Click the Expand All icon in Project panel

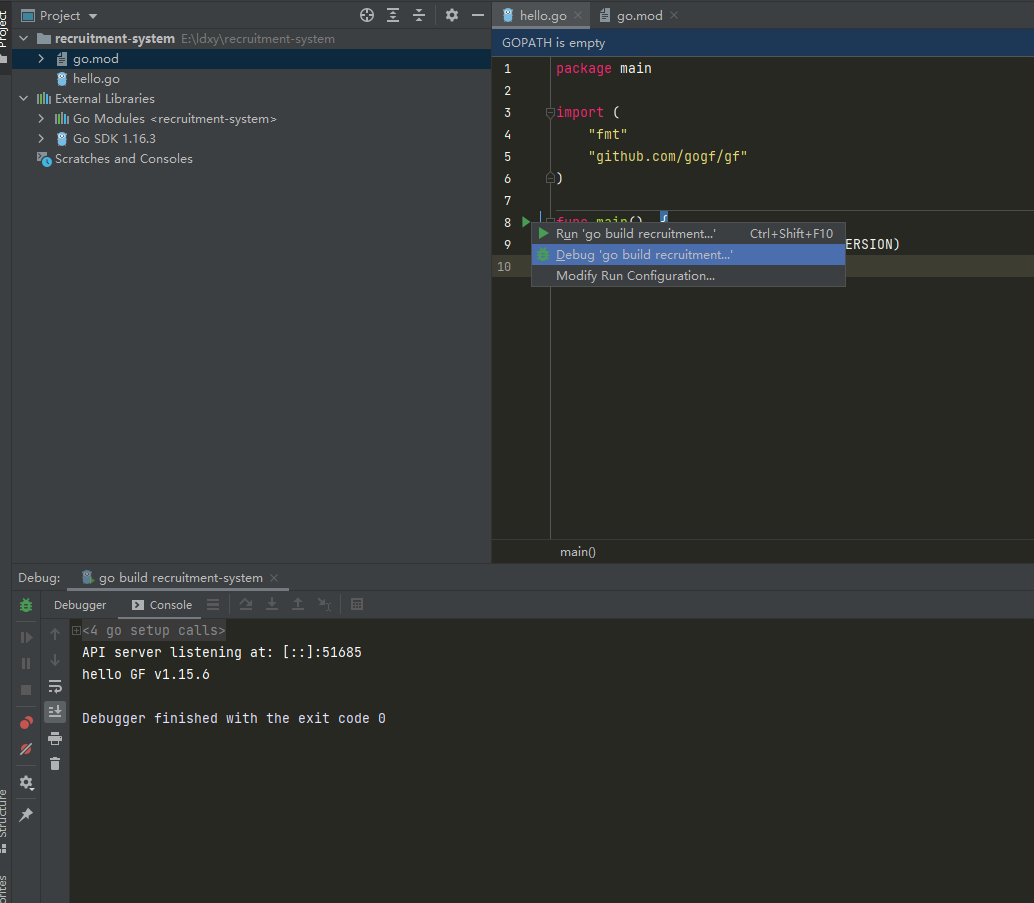tap(393, 15)
